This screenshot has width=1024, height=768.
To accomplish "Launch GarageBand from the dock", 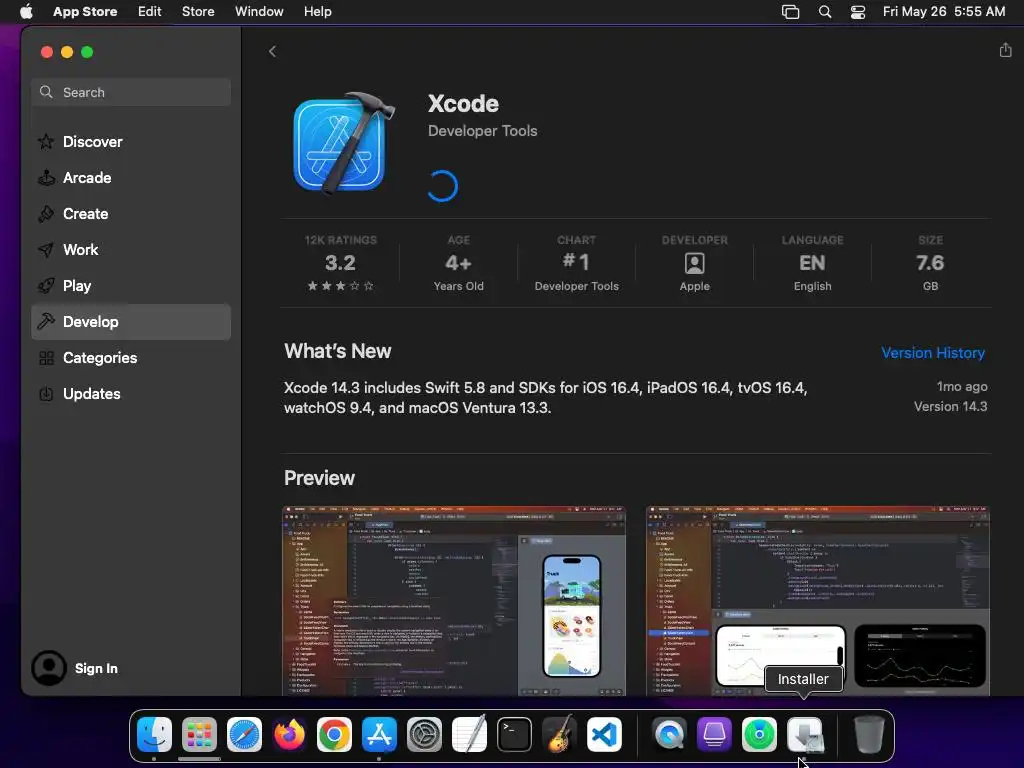I will pos(560,735).
